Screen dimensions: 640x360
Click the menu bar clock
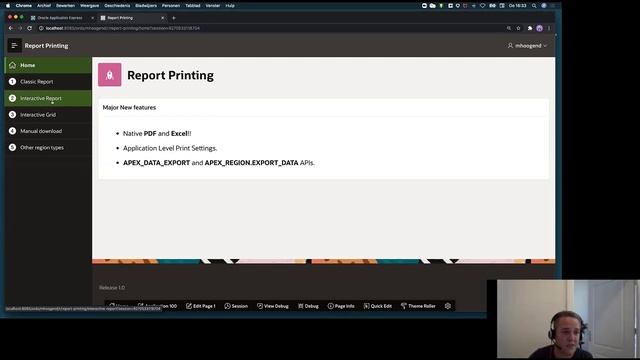tap(518, 6)
